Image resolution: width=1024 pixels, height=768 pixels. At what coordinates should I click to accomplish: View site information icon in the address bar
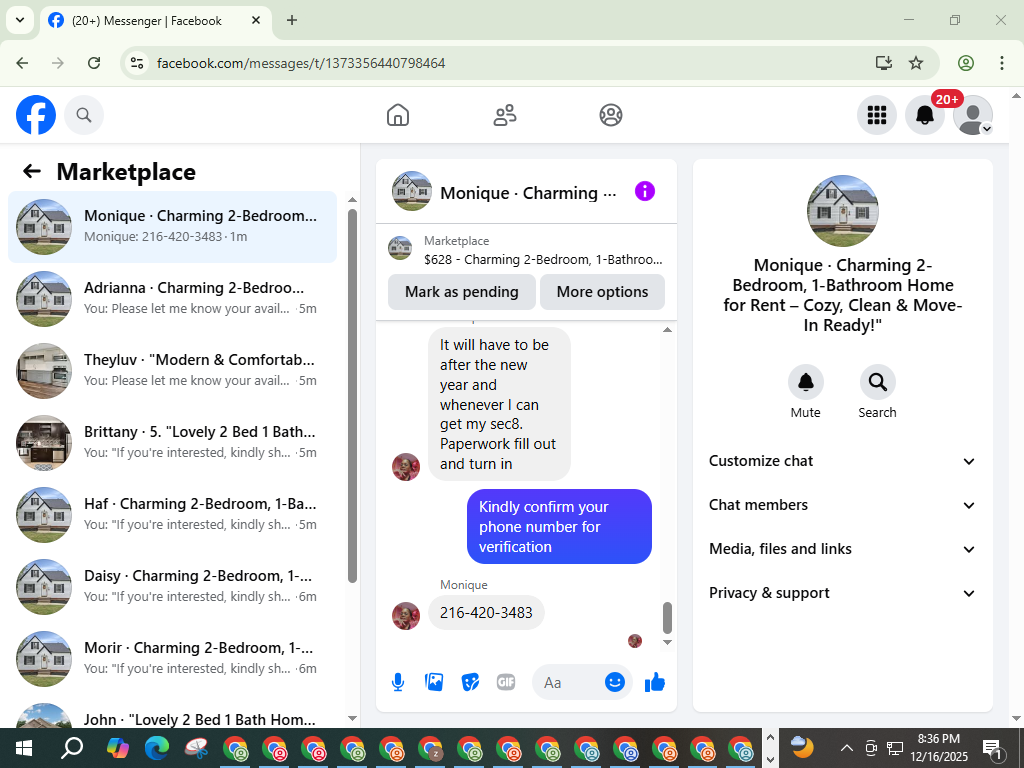[137, 63]
